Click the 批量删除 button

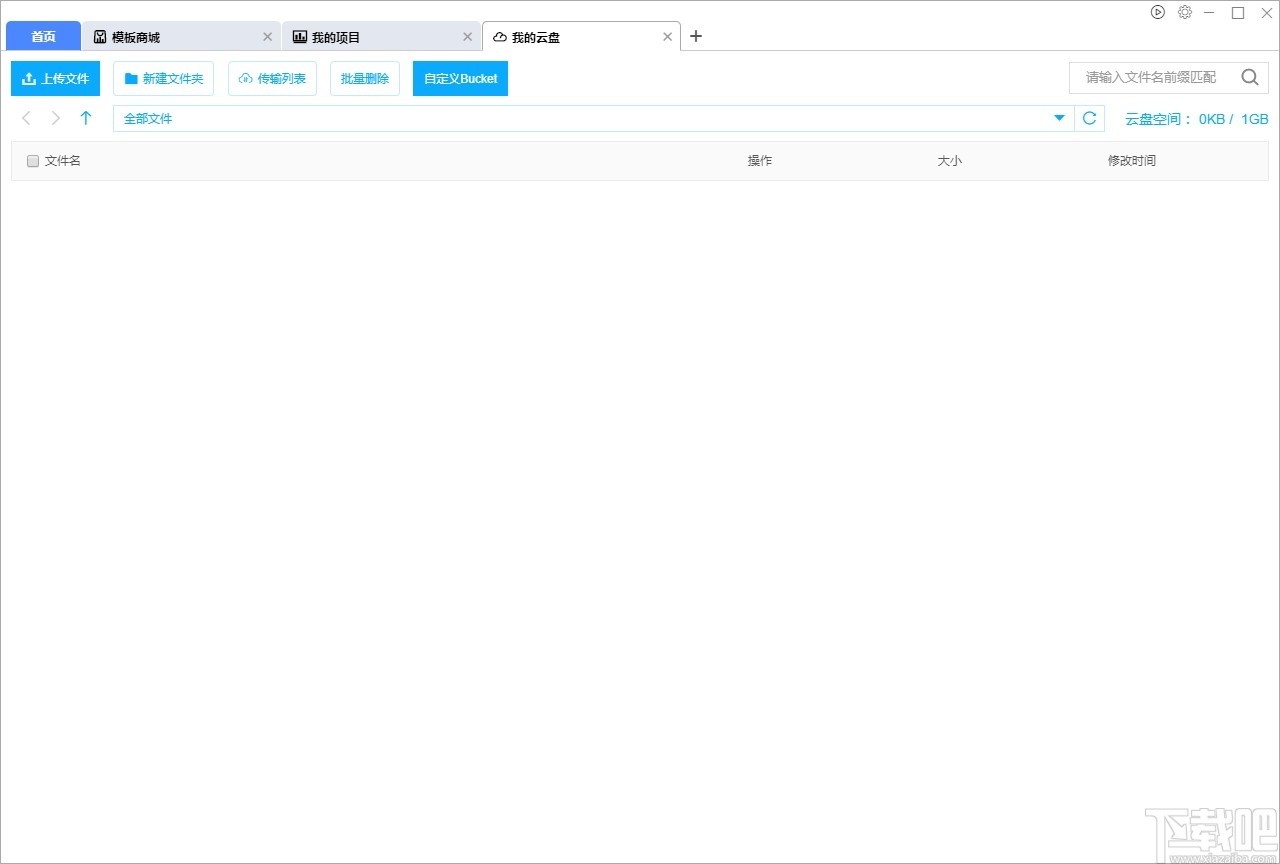[365, 78]
